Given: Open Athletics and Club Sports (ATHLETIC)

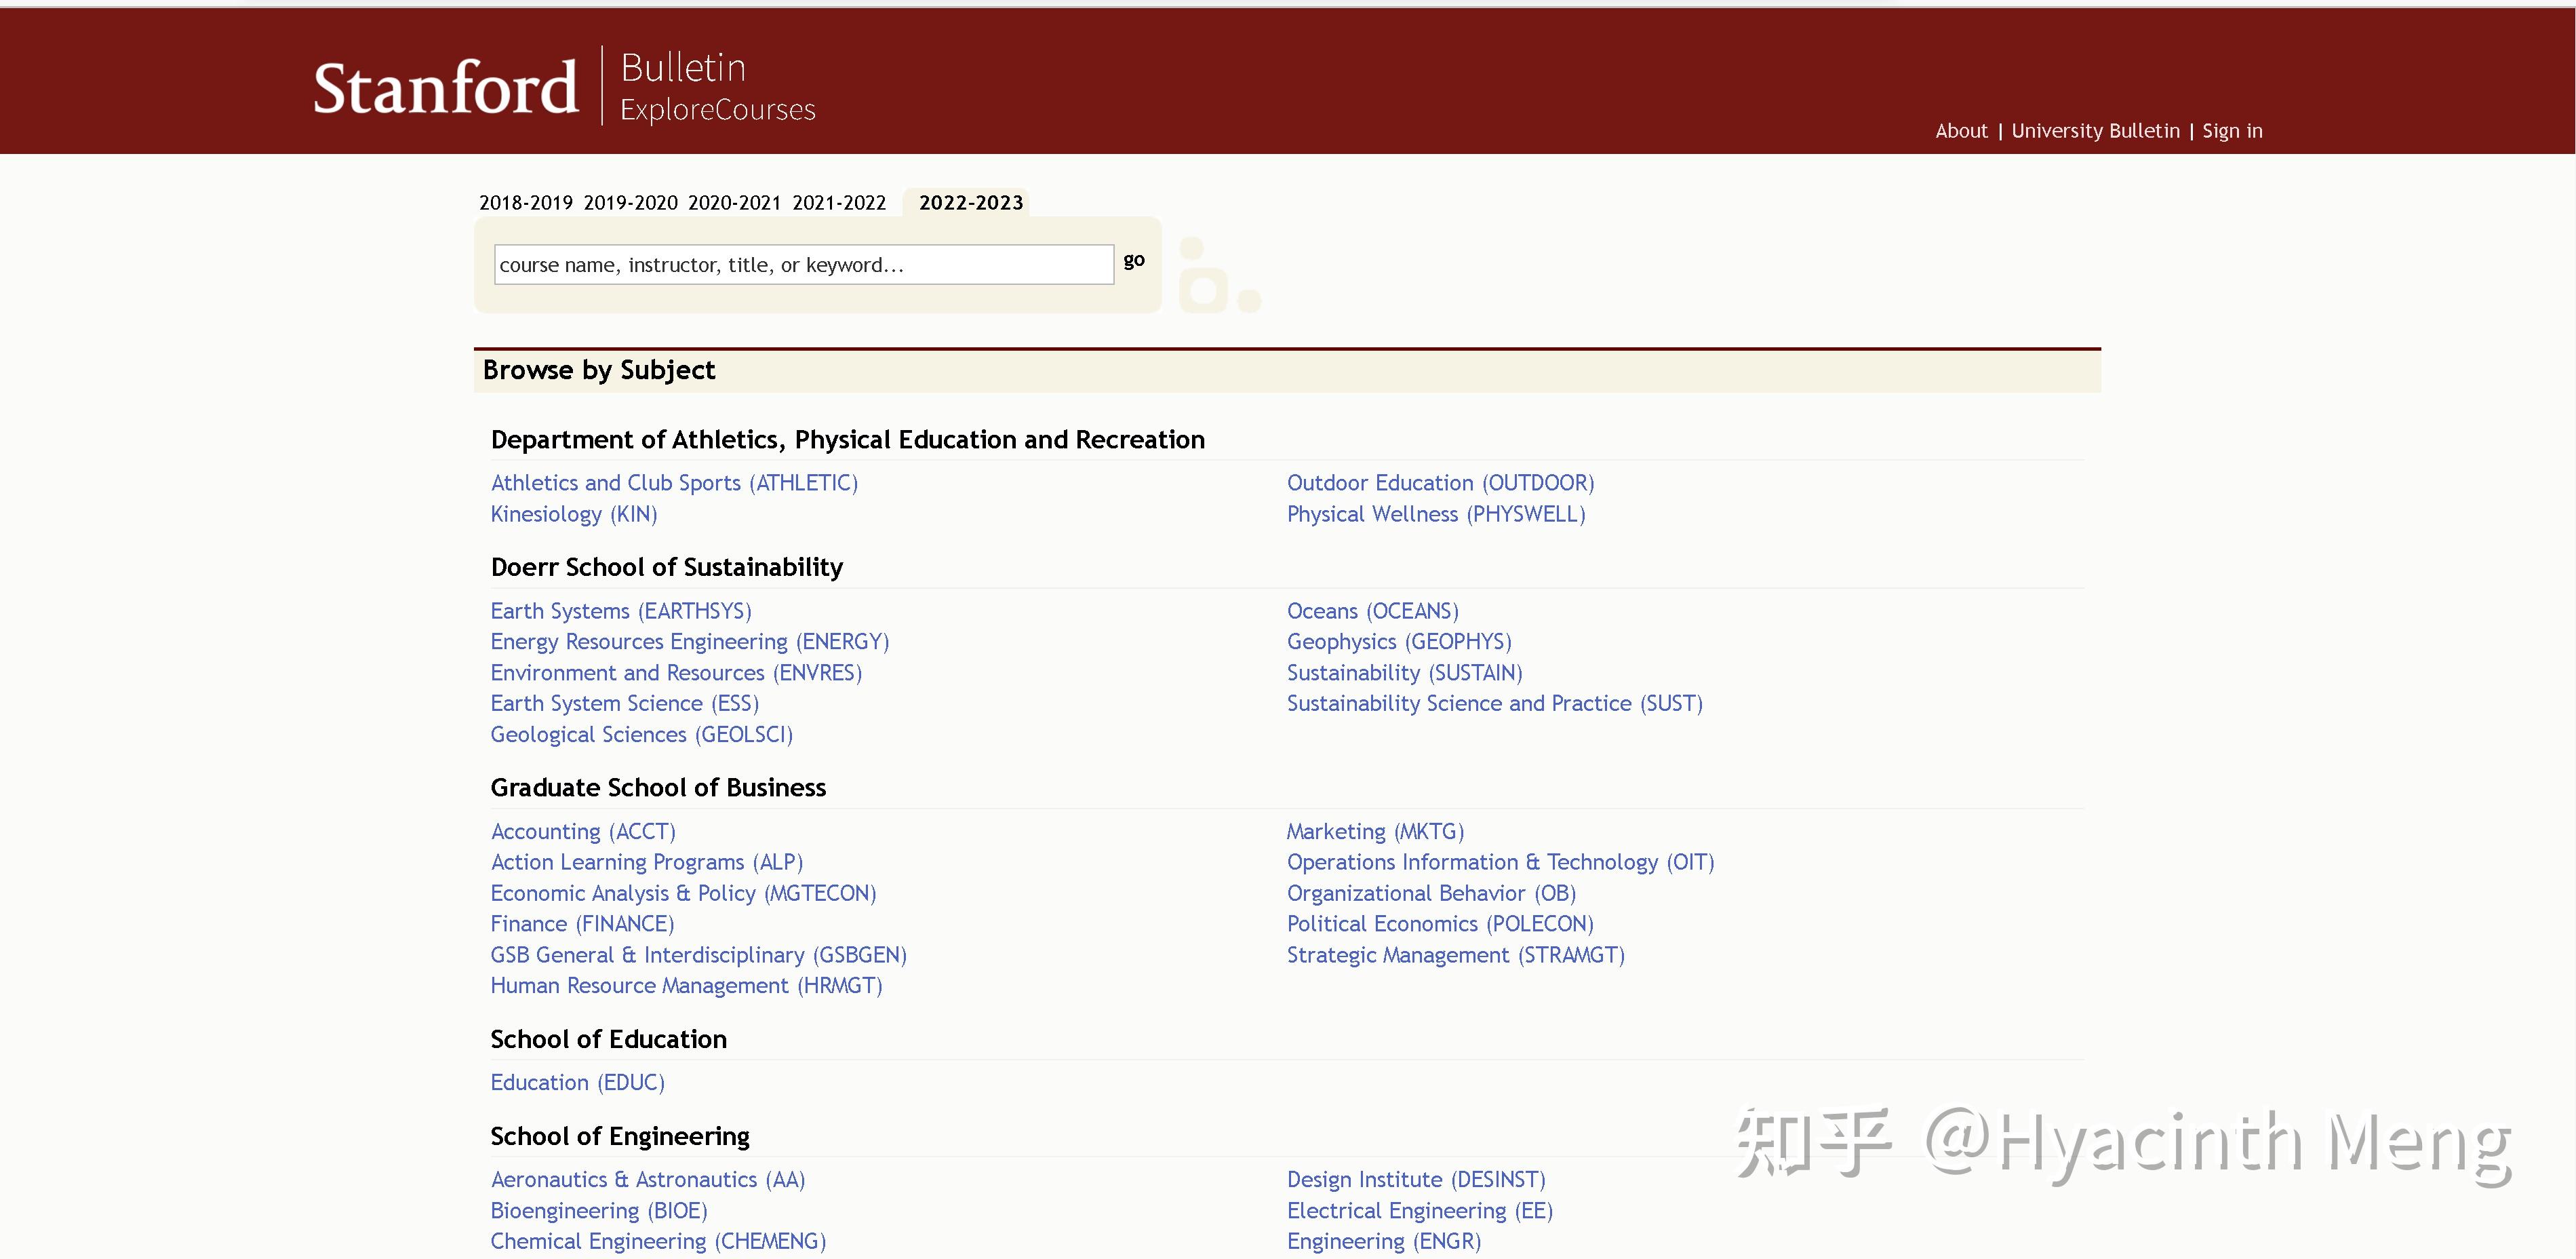Looking at the screenshot, I should click(x=674, y=483).
